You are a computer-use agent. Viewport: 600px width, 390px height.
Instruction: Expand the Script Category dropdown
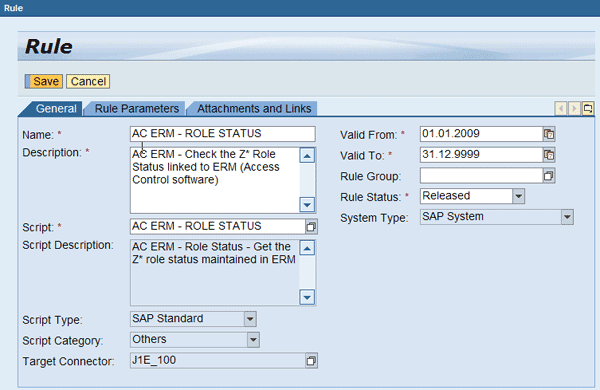tap(253, 340)
